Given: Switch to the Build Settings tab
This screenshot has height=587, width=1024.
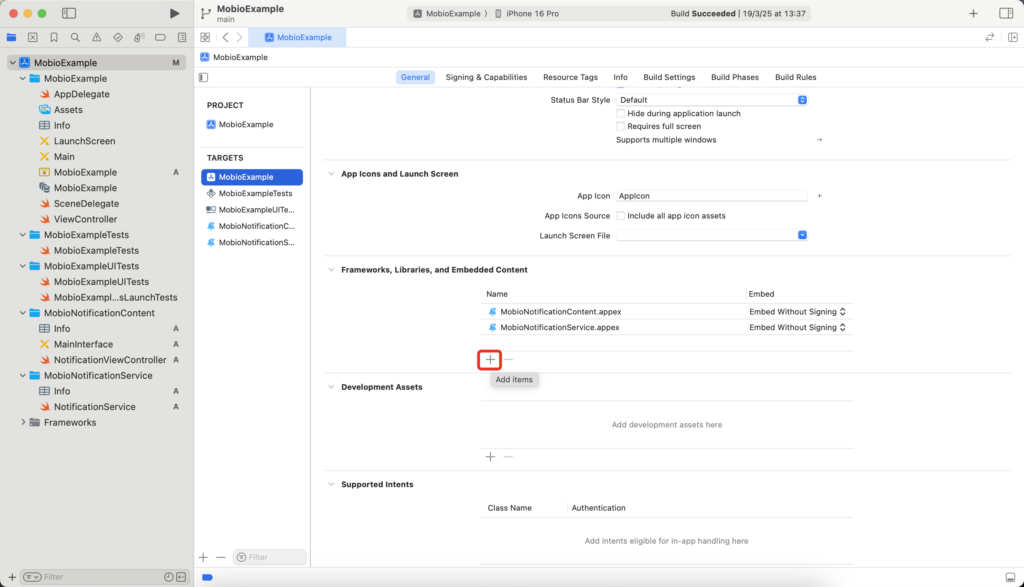Looking at the screenshot, I should [669, 77].
